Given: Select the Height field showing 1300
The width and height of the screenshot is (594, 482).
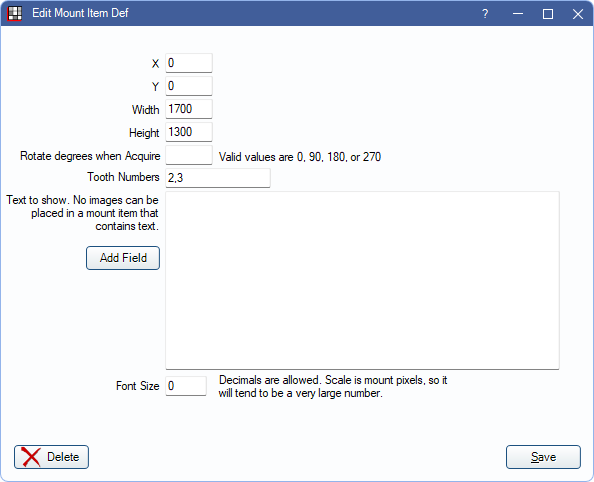Looking at the screenshot, I should (189, 132).
